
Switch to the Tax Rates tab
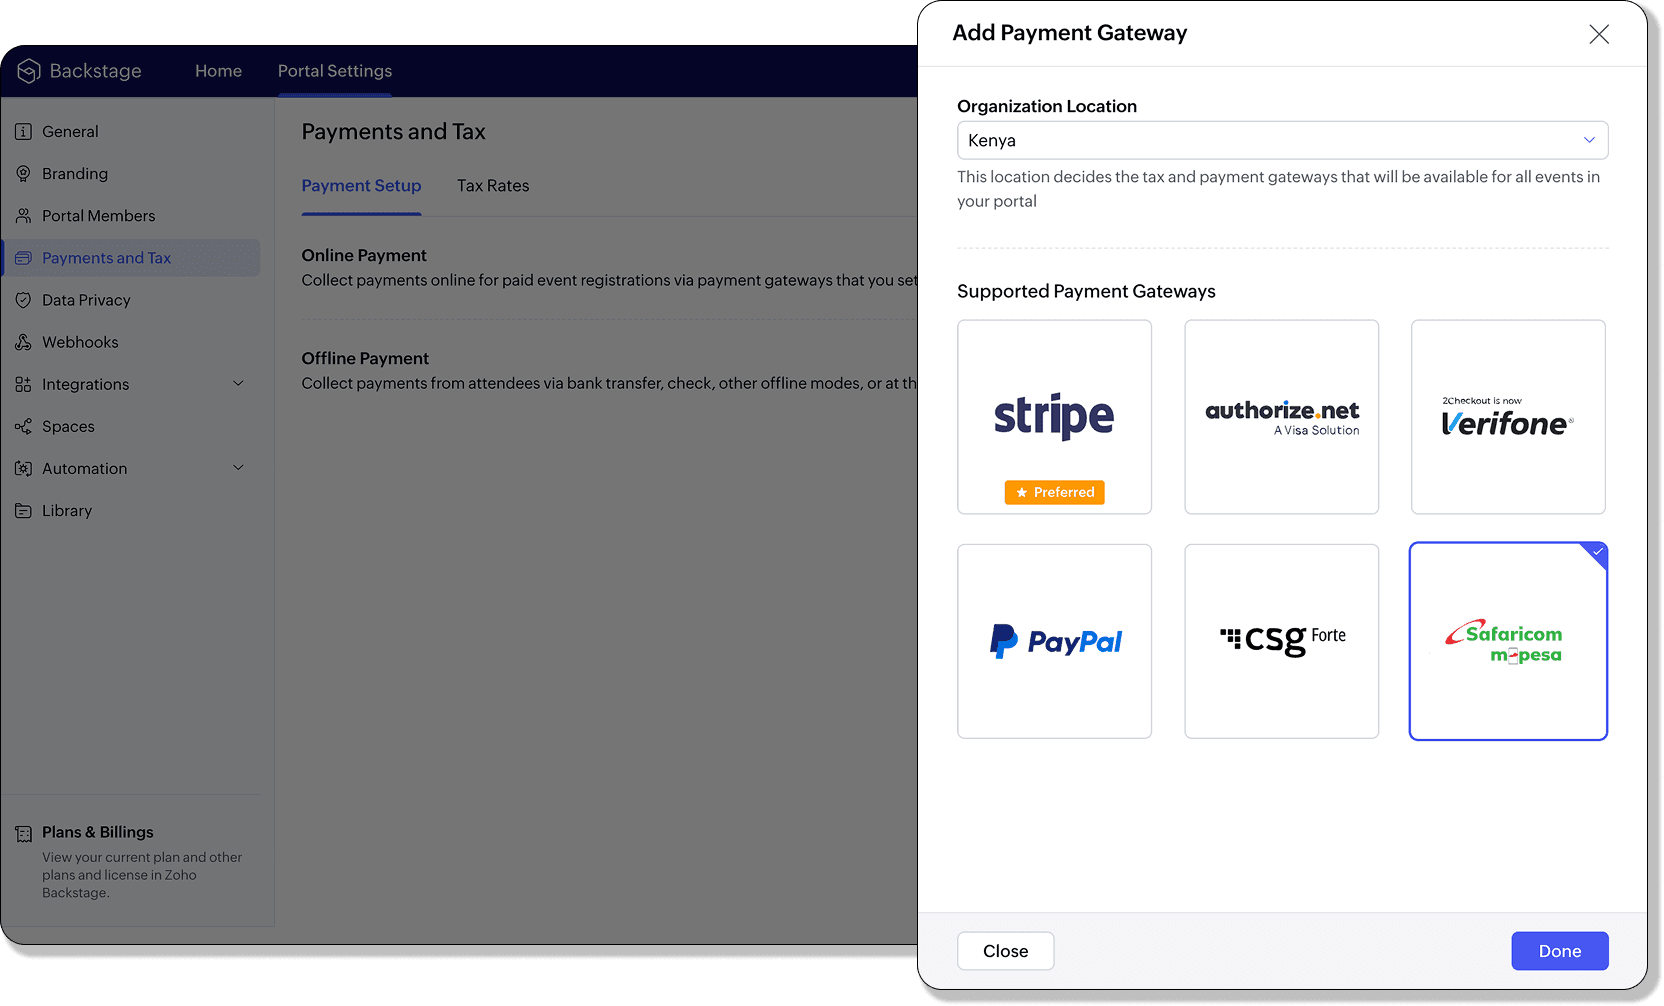click(x=493, y=186)
